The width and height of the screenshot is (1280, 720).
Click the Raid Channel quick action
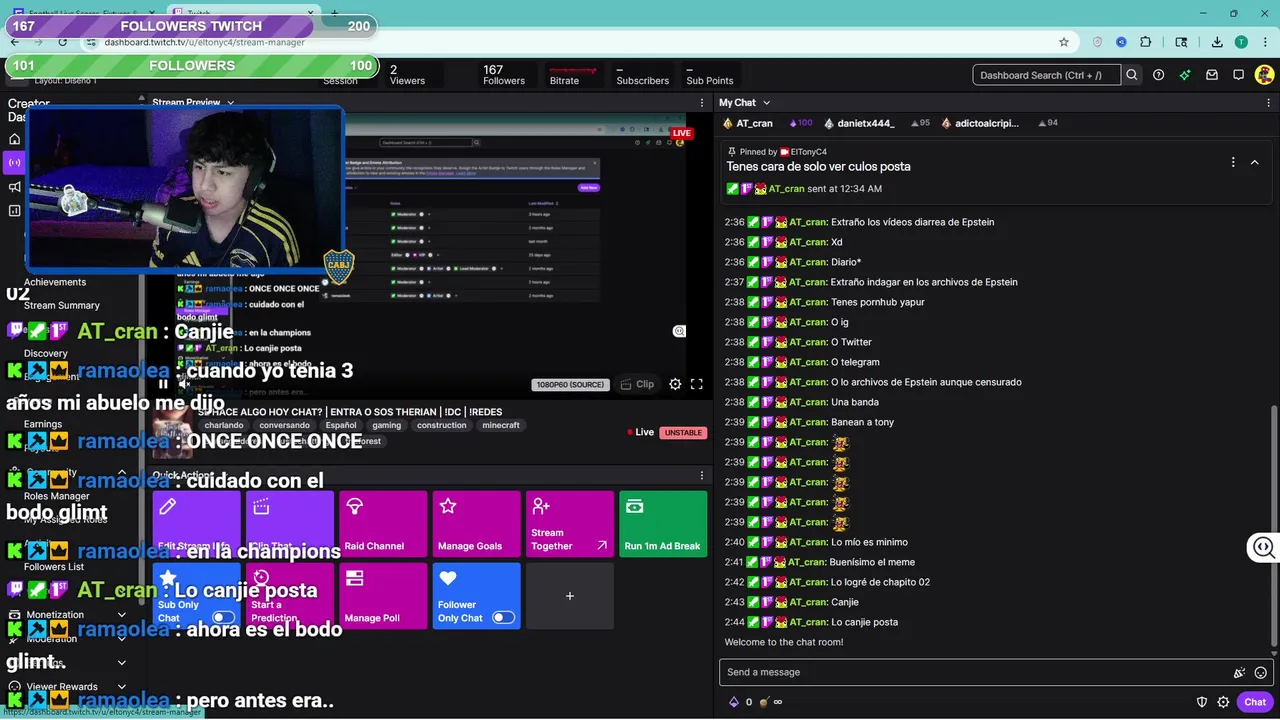tap(383, 524)
